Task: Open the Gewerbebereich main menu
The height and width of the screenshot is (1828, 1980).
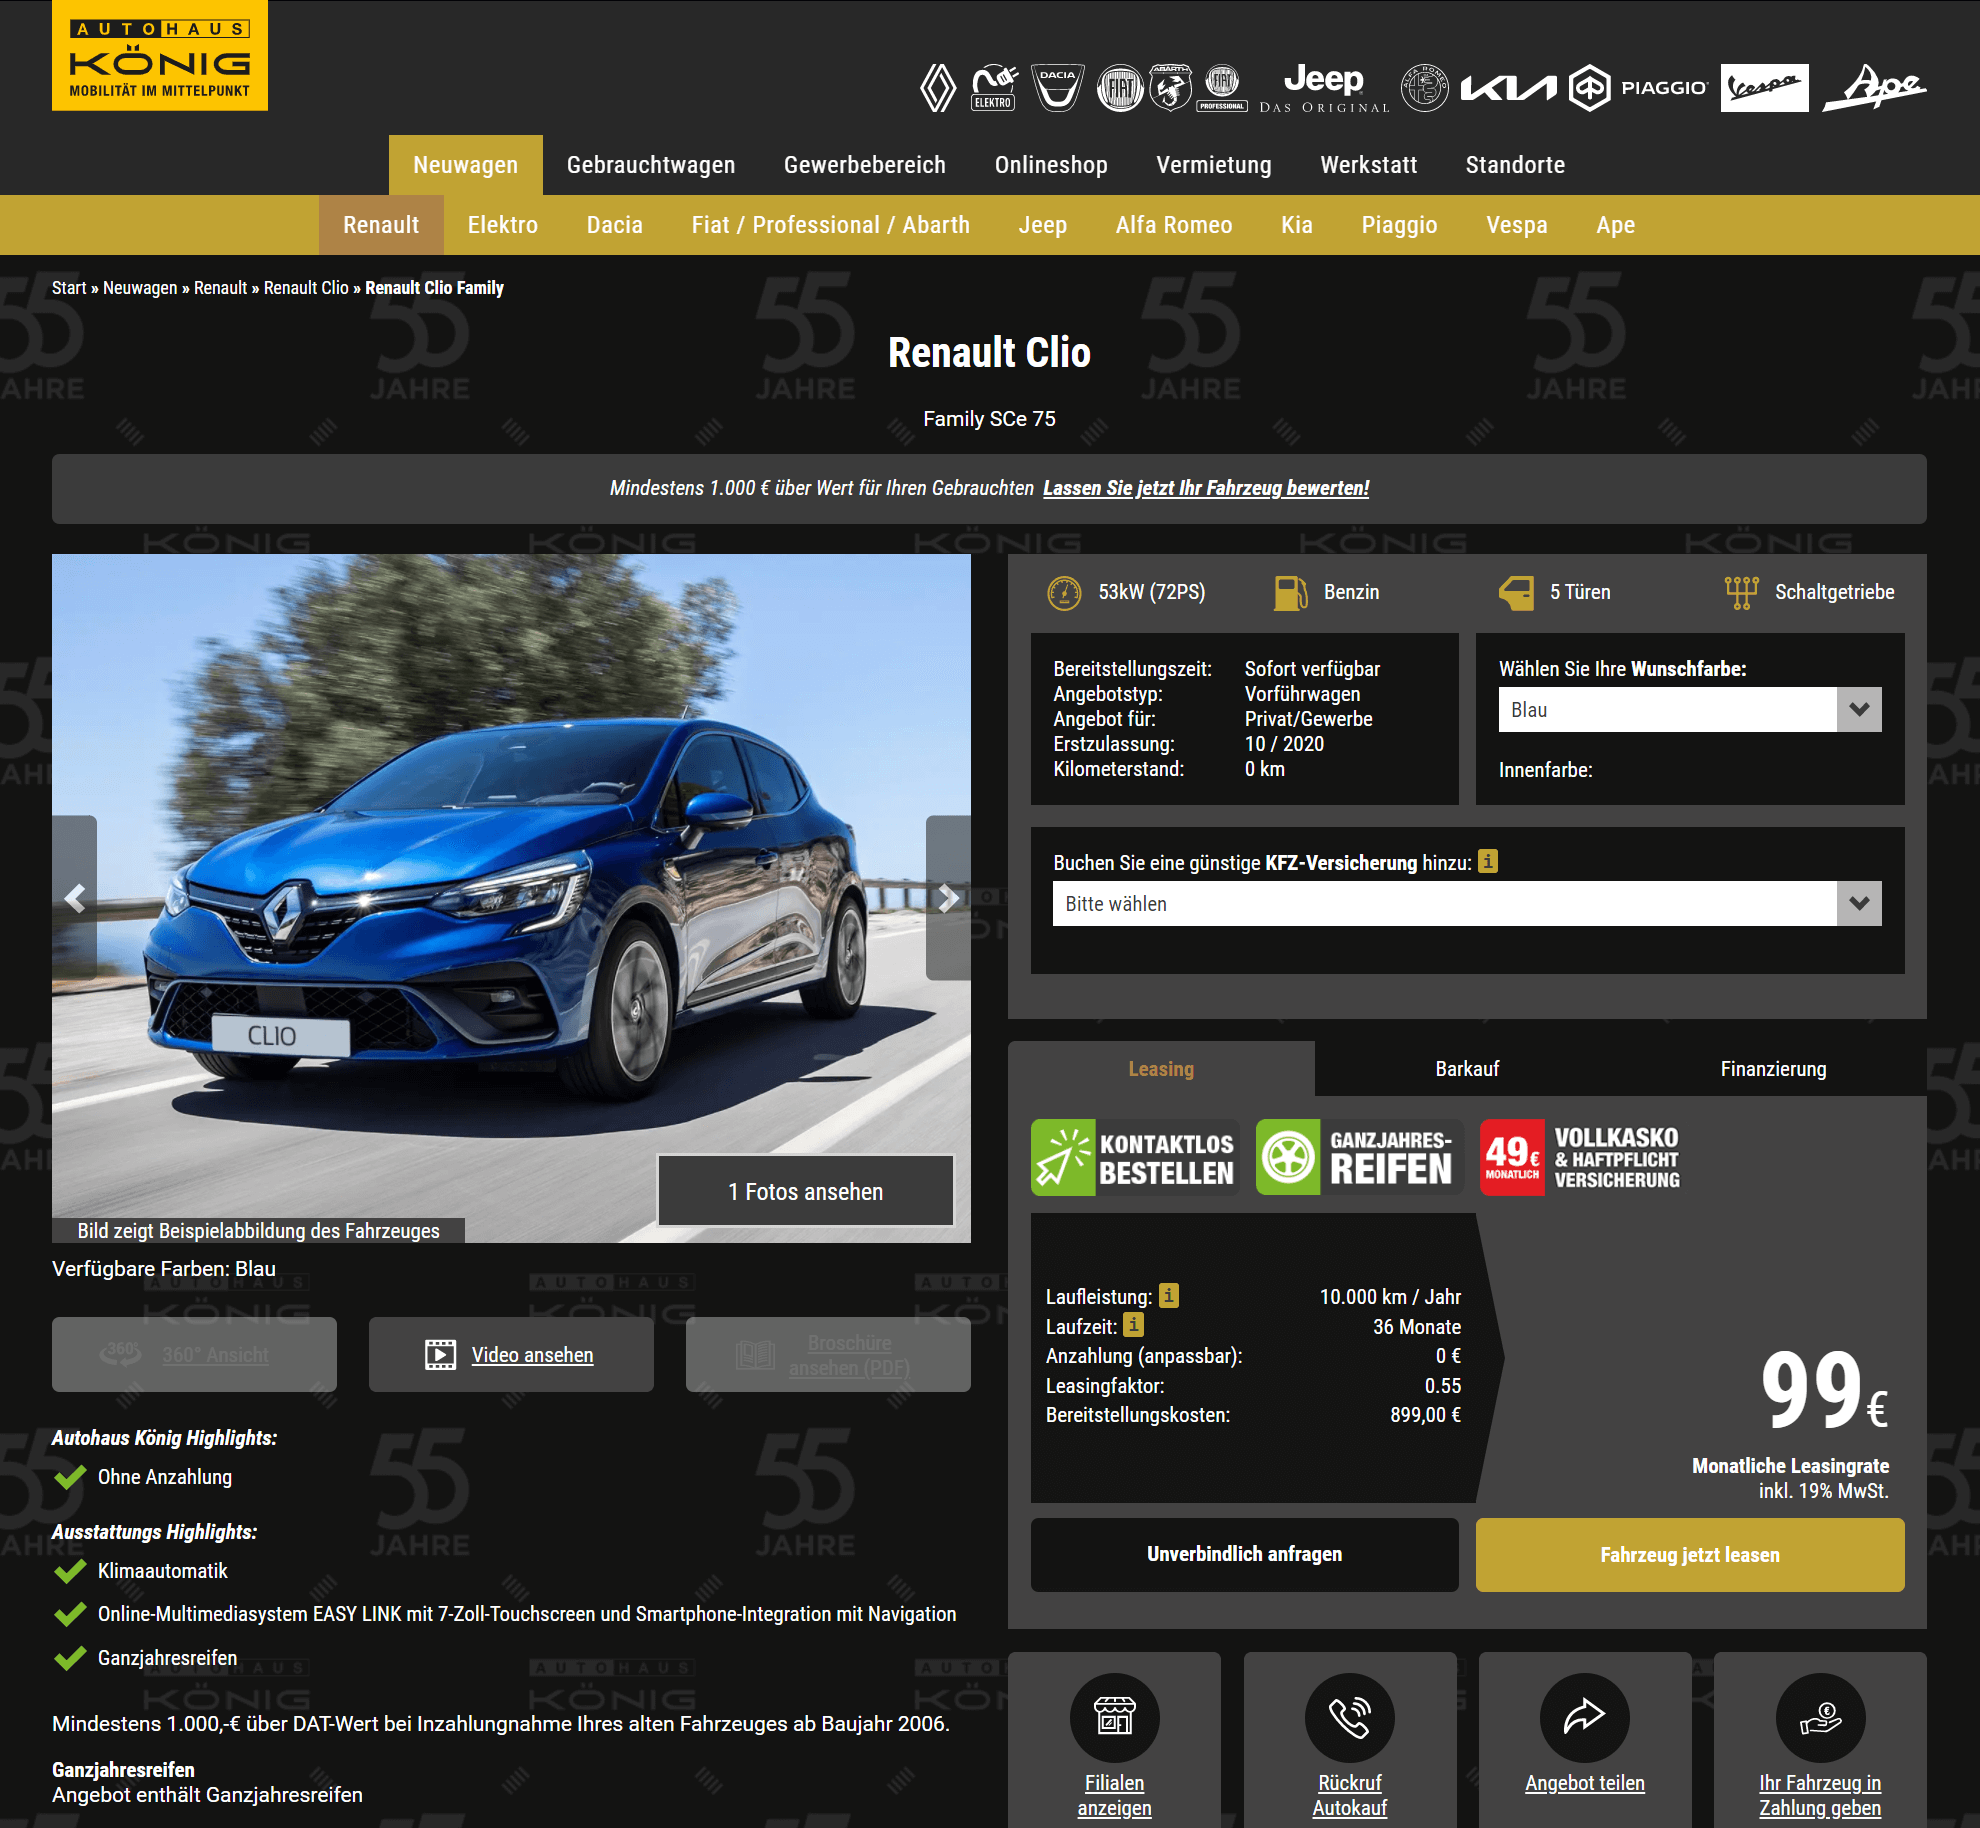Action: point(865,165)
